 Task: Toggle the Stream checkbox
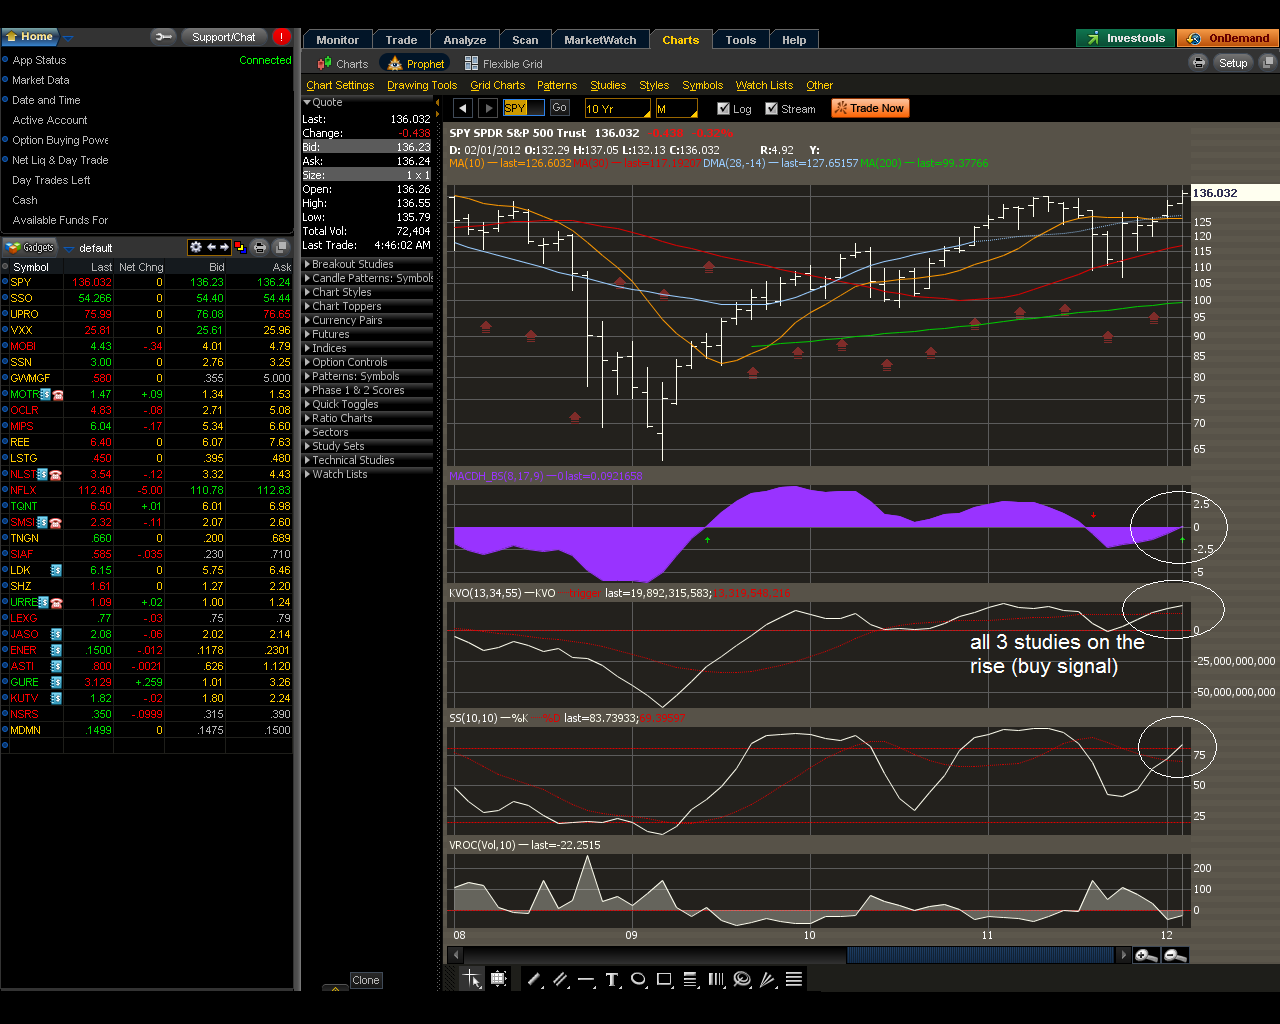tap(772, 108)
